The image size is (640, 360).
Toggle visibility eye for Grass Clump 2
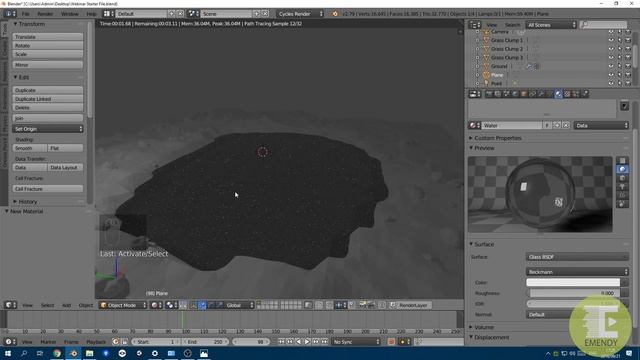[x=611, y=49]
